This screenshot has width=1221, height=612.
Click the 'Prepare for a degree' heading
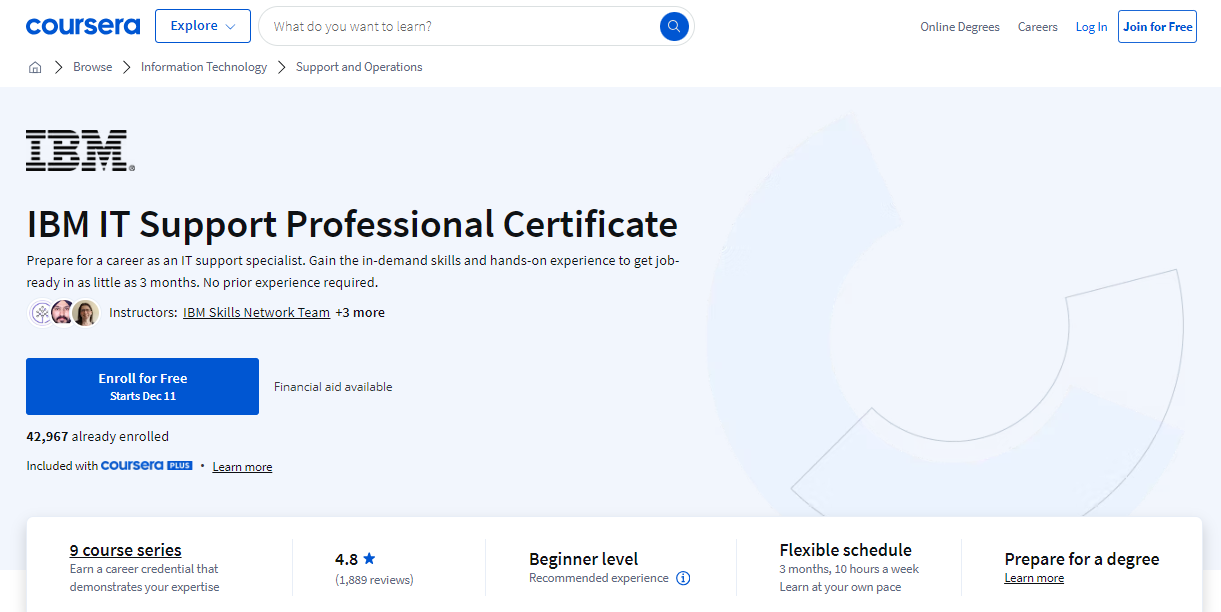(x=1082, y=559)
